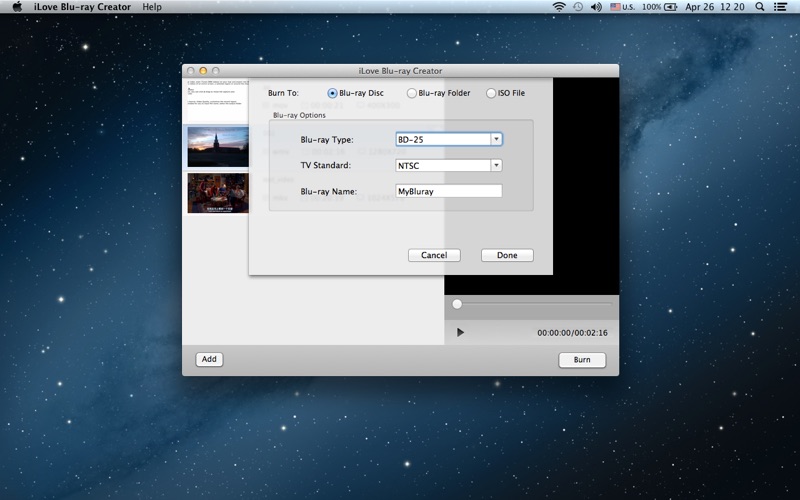Viewport: 800px width, 500px height.
Task: Open Notification Center list icon
Action: pyautogui.click(x=780, y=7)
